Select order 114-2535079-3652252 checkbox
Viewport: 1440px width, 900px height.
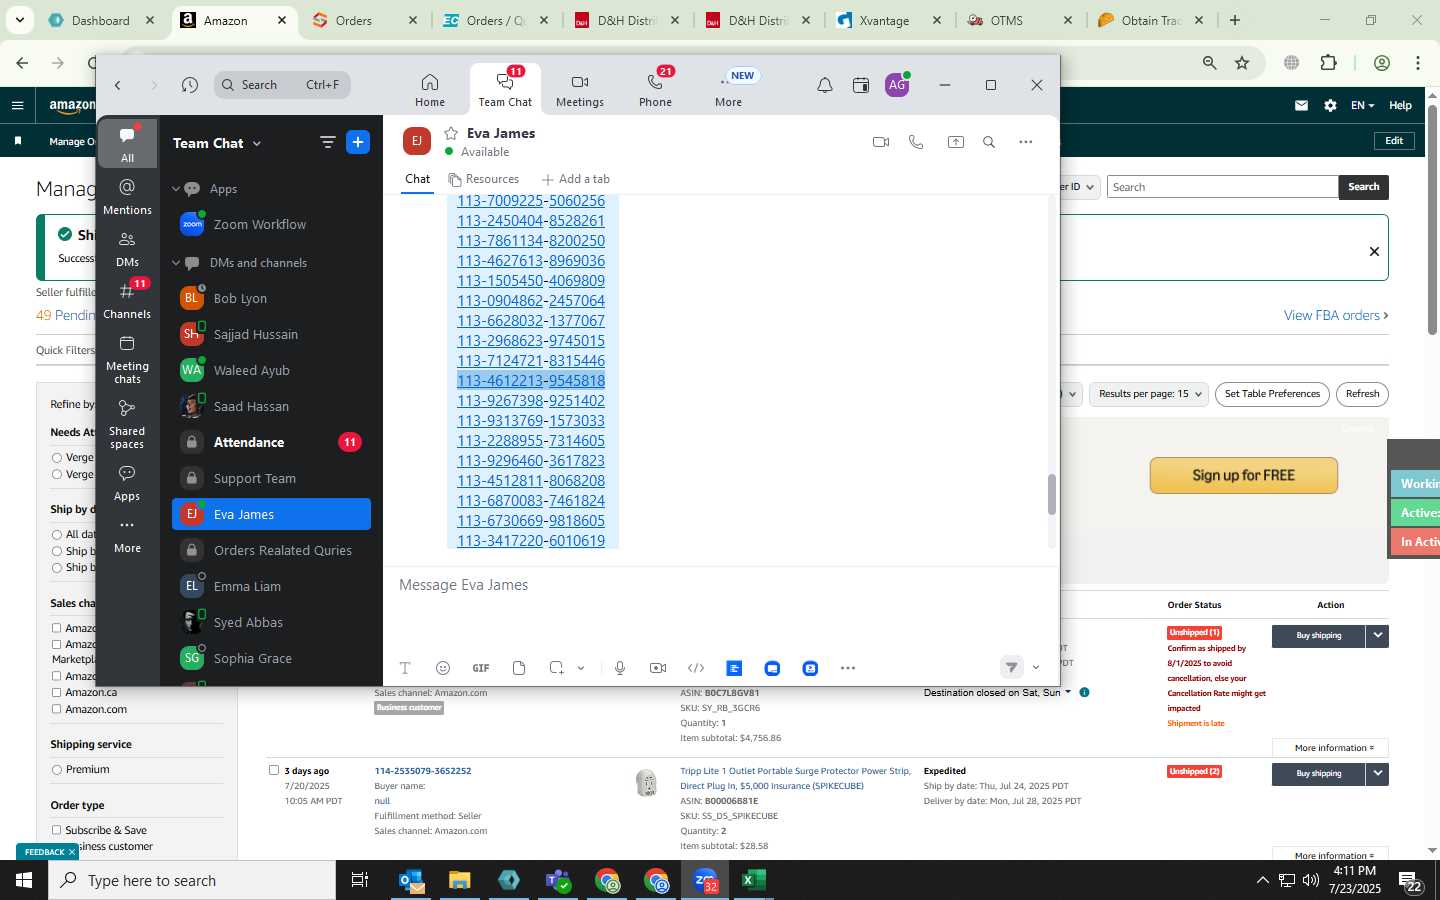(x=274, y=770)
